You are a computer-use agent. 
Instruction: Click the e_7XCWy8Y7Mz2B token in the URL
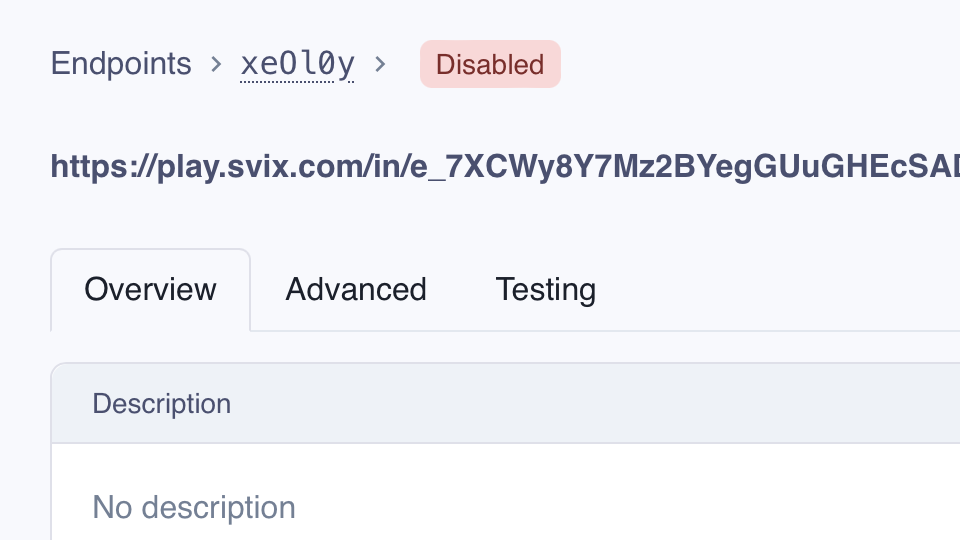[530, 166]
